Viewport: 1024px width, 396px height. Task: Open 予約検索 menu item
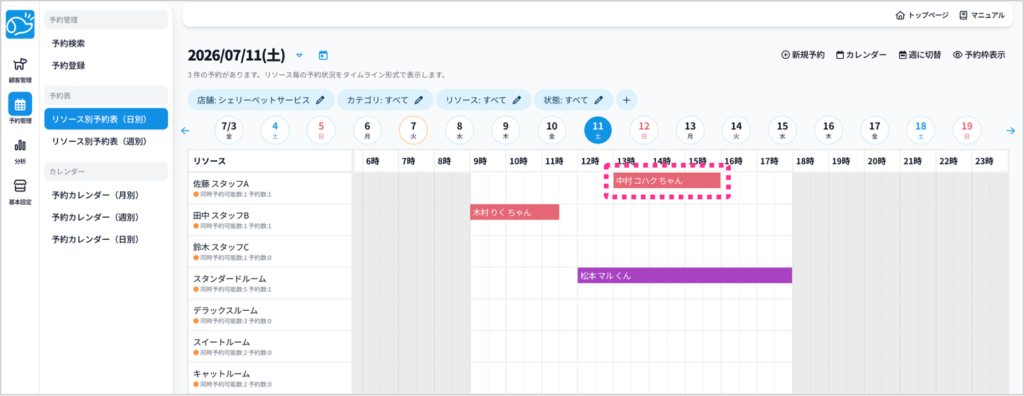tap(106, 43)
